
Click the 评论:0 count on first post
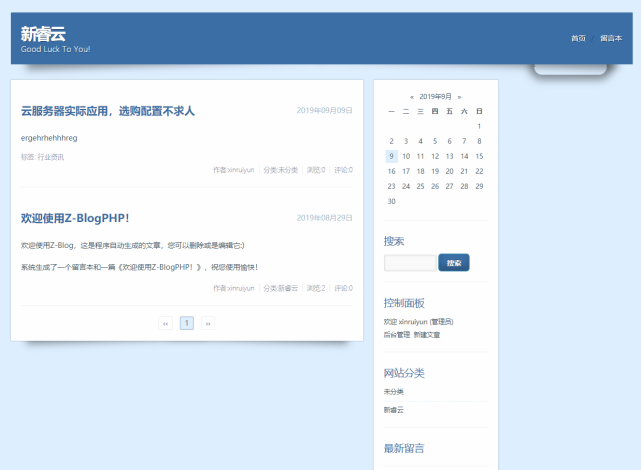(x=343, y=170)
